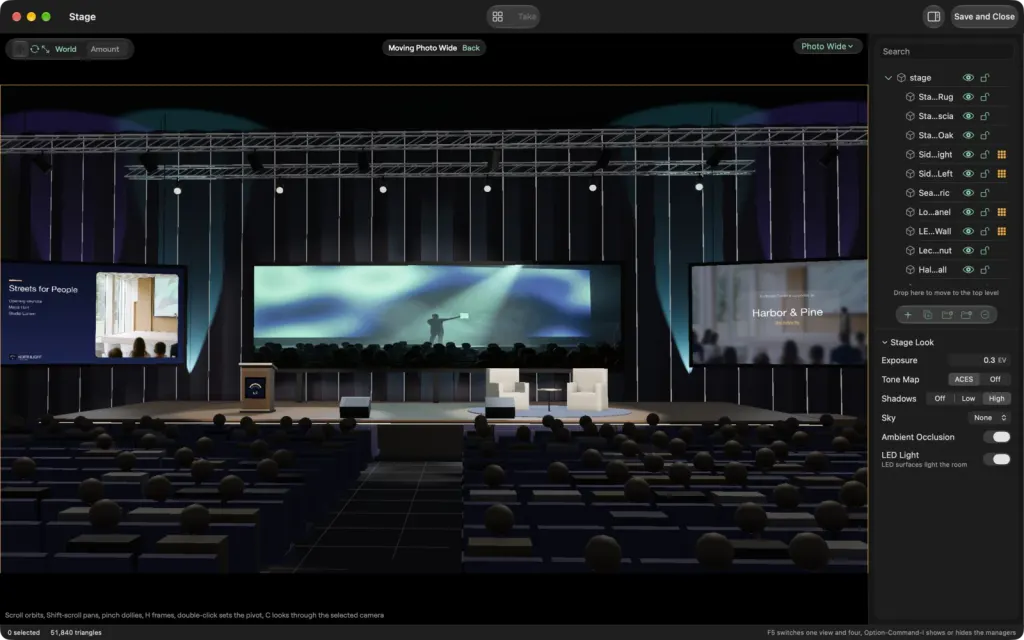Image resolution: width=1024 pixels, height=640 pixels.
Task: Collapse the stage tree node chevron
Action: coord(888,78)
